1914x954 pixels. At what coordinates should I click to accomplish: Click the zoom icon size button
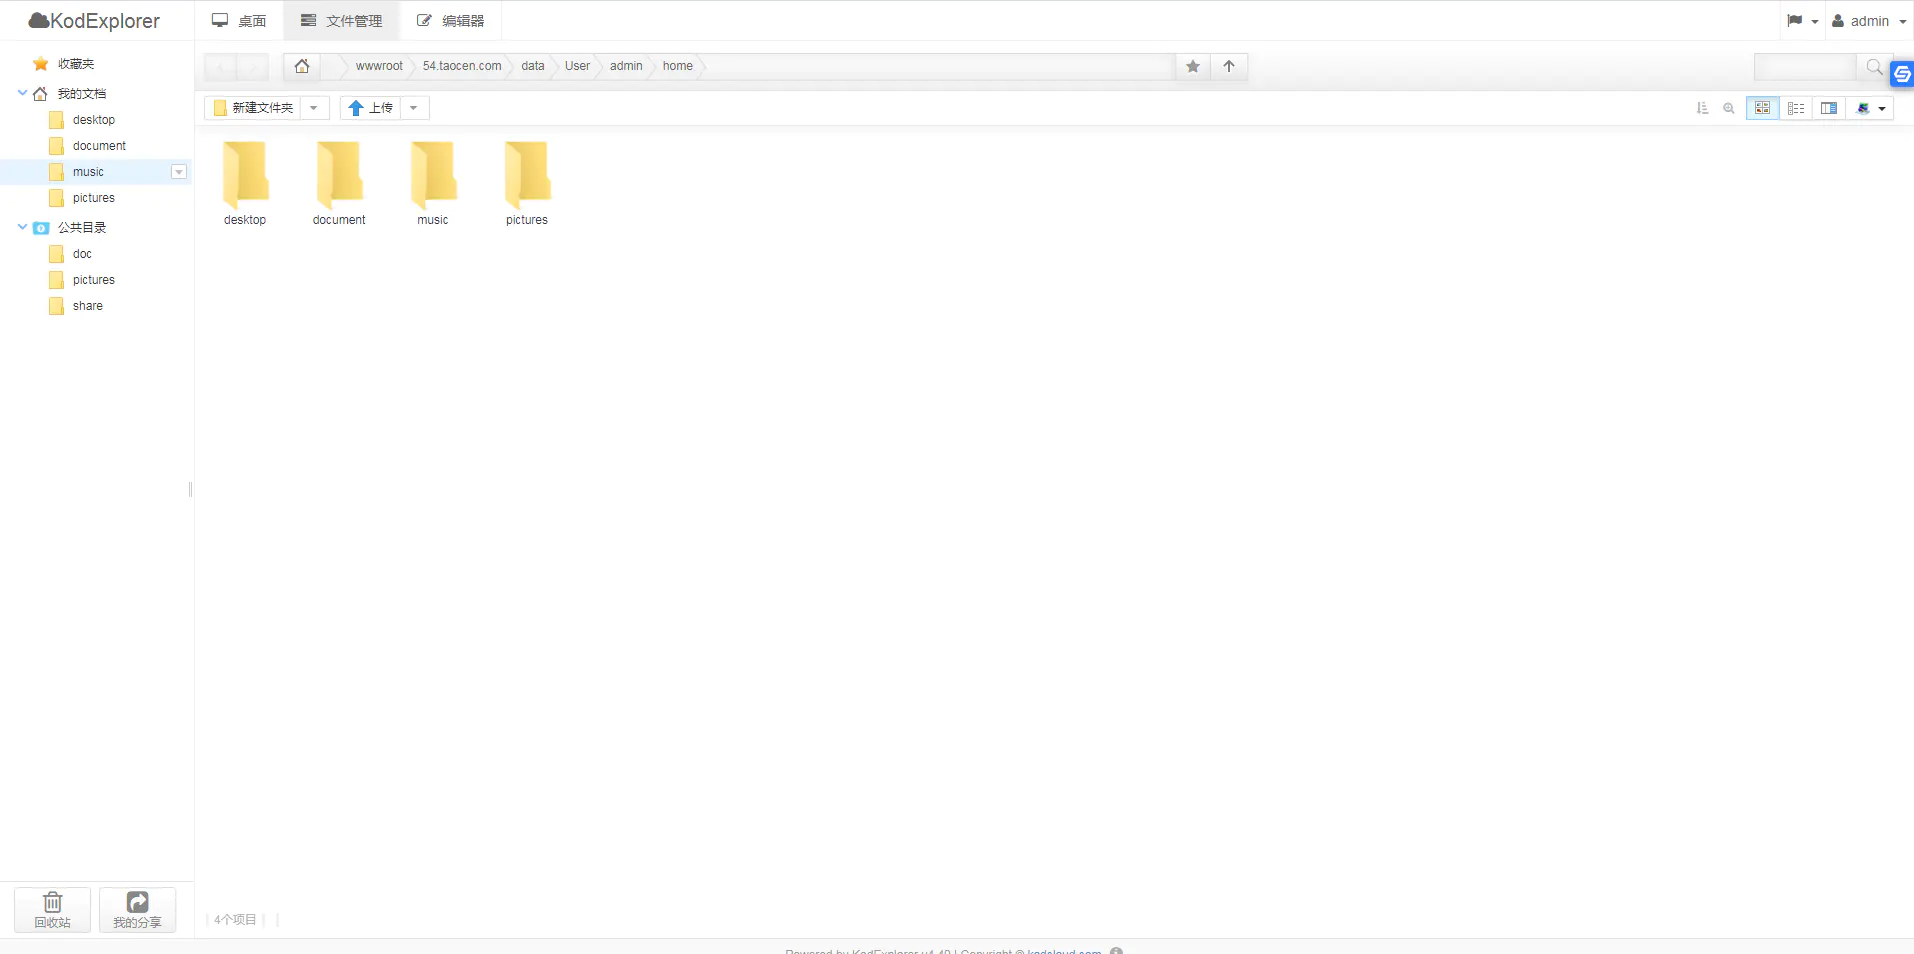pos(1729,108)
